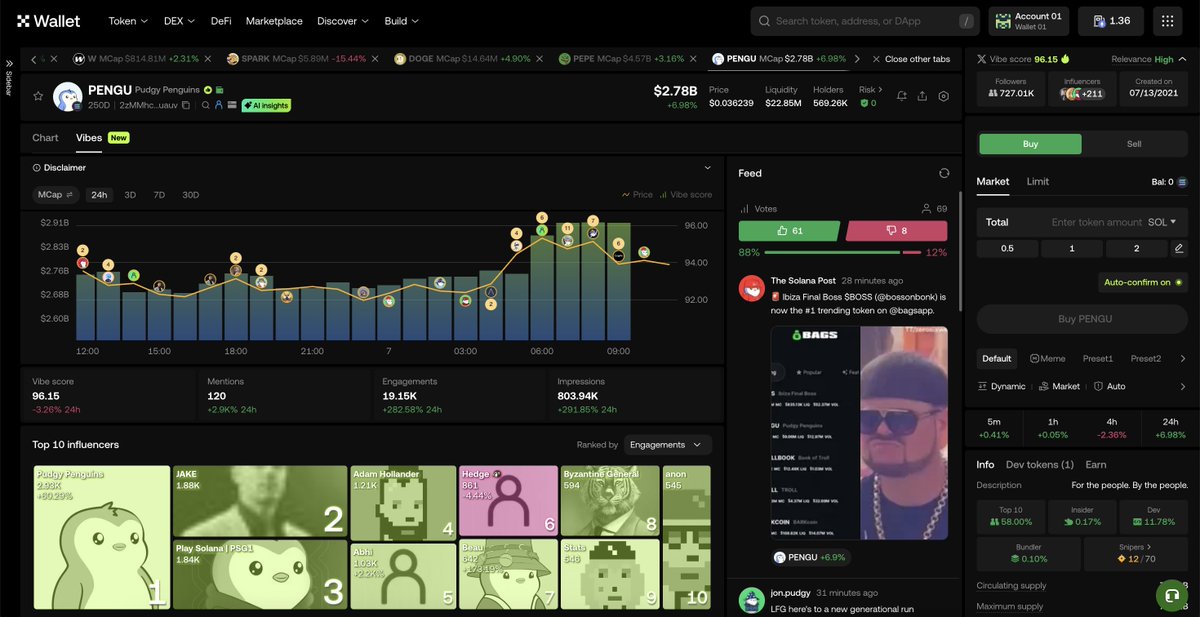Open the DeFi menu item
1200x617 pixels.
pyautogui.click(x=221, y=21)
